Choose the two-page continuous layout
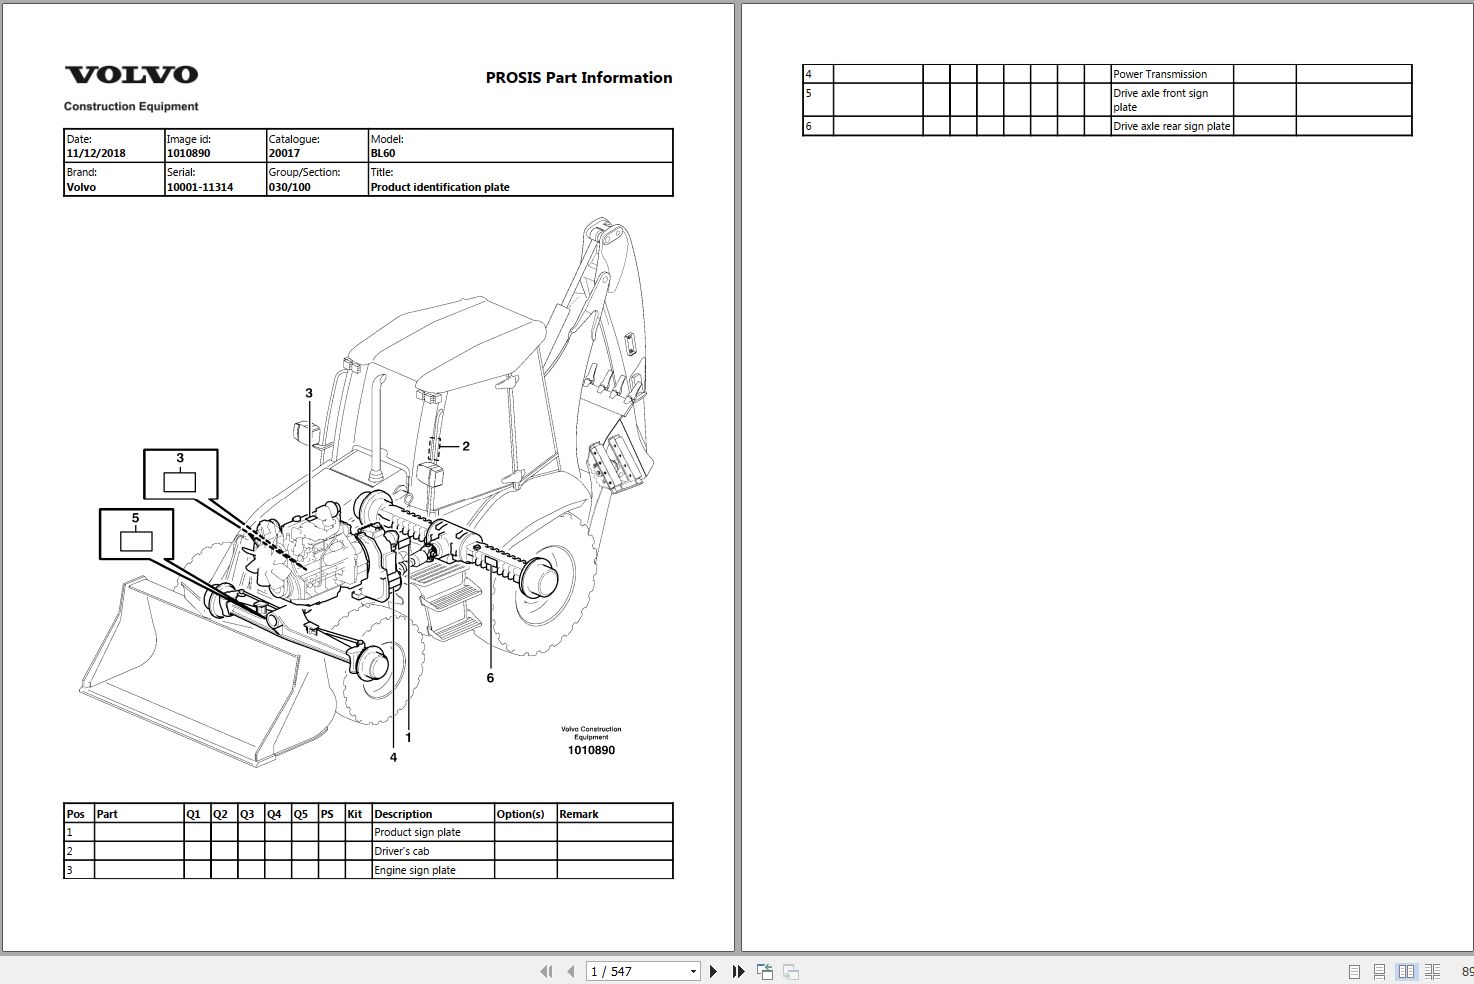Viewport: 1474px width, 984px height. [x=1432, y=970]
